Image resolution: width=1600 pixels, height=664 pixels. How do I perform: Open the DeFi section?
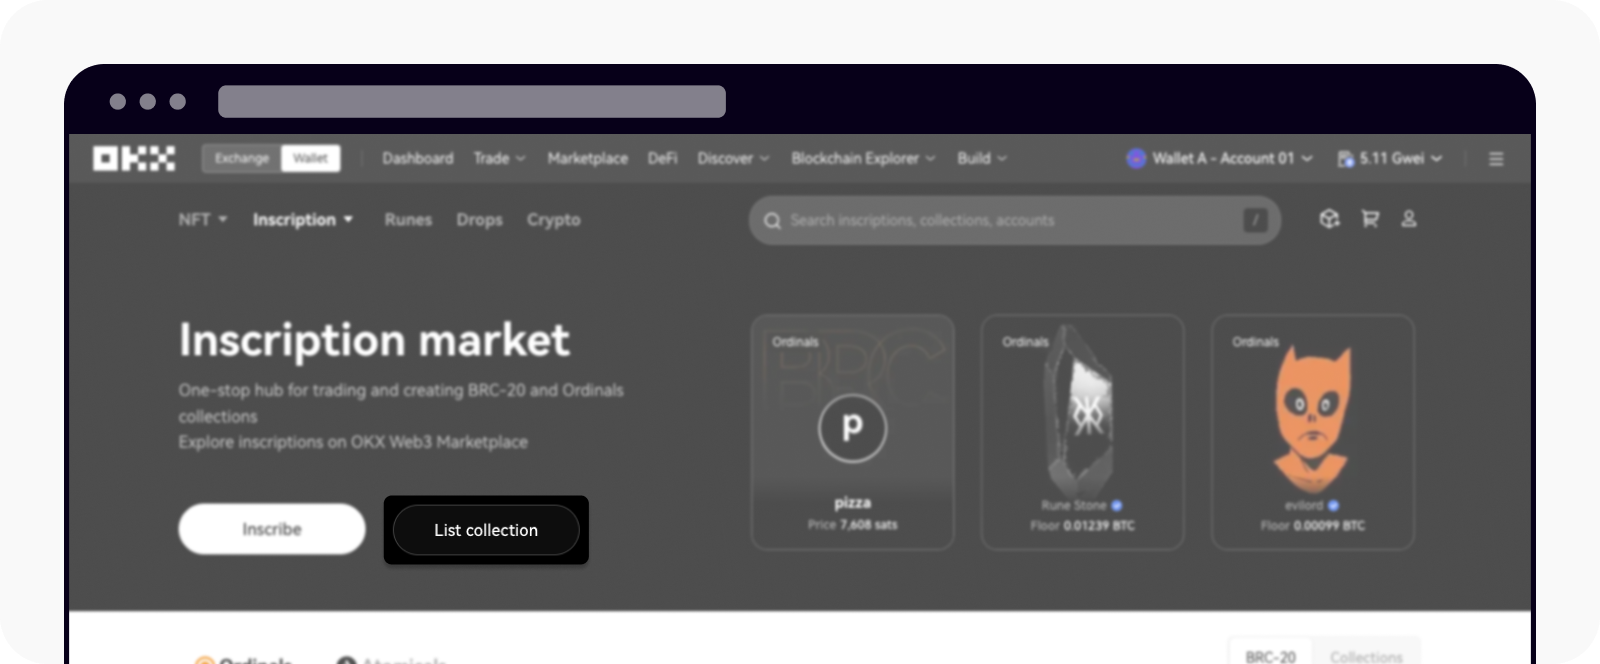pyautogui.click(x=662, y=158)
